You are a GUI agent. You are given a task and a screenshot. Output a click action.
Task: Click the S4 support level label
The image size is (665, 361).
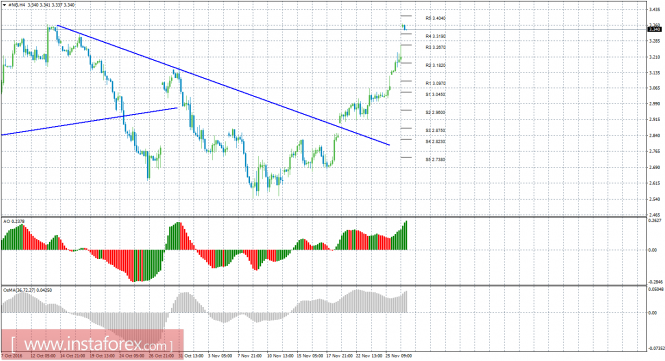click(436, 142)
